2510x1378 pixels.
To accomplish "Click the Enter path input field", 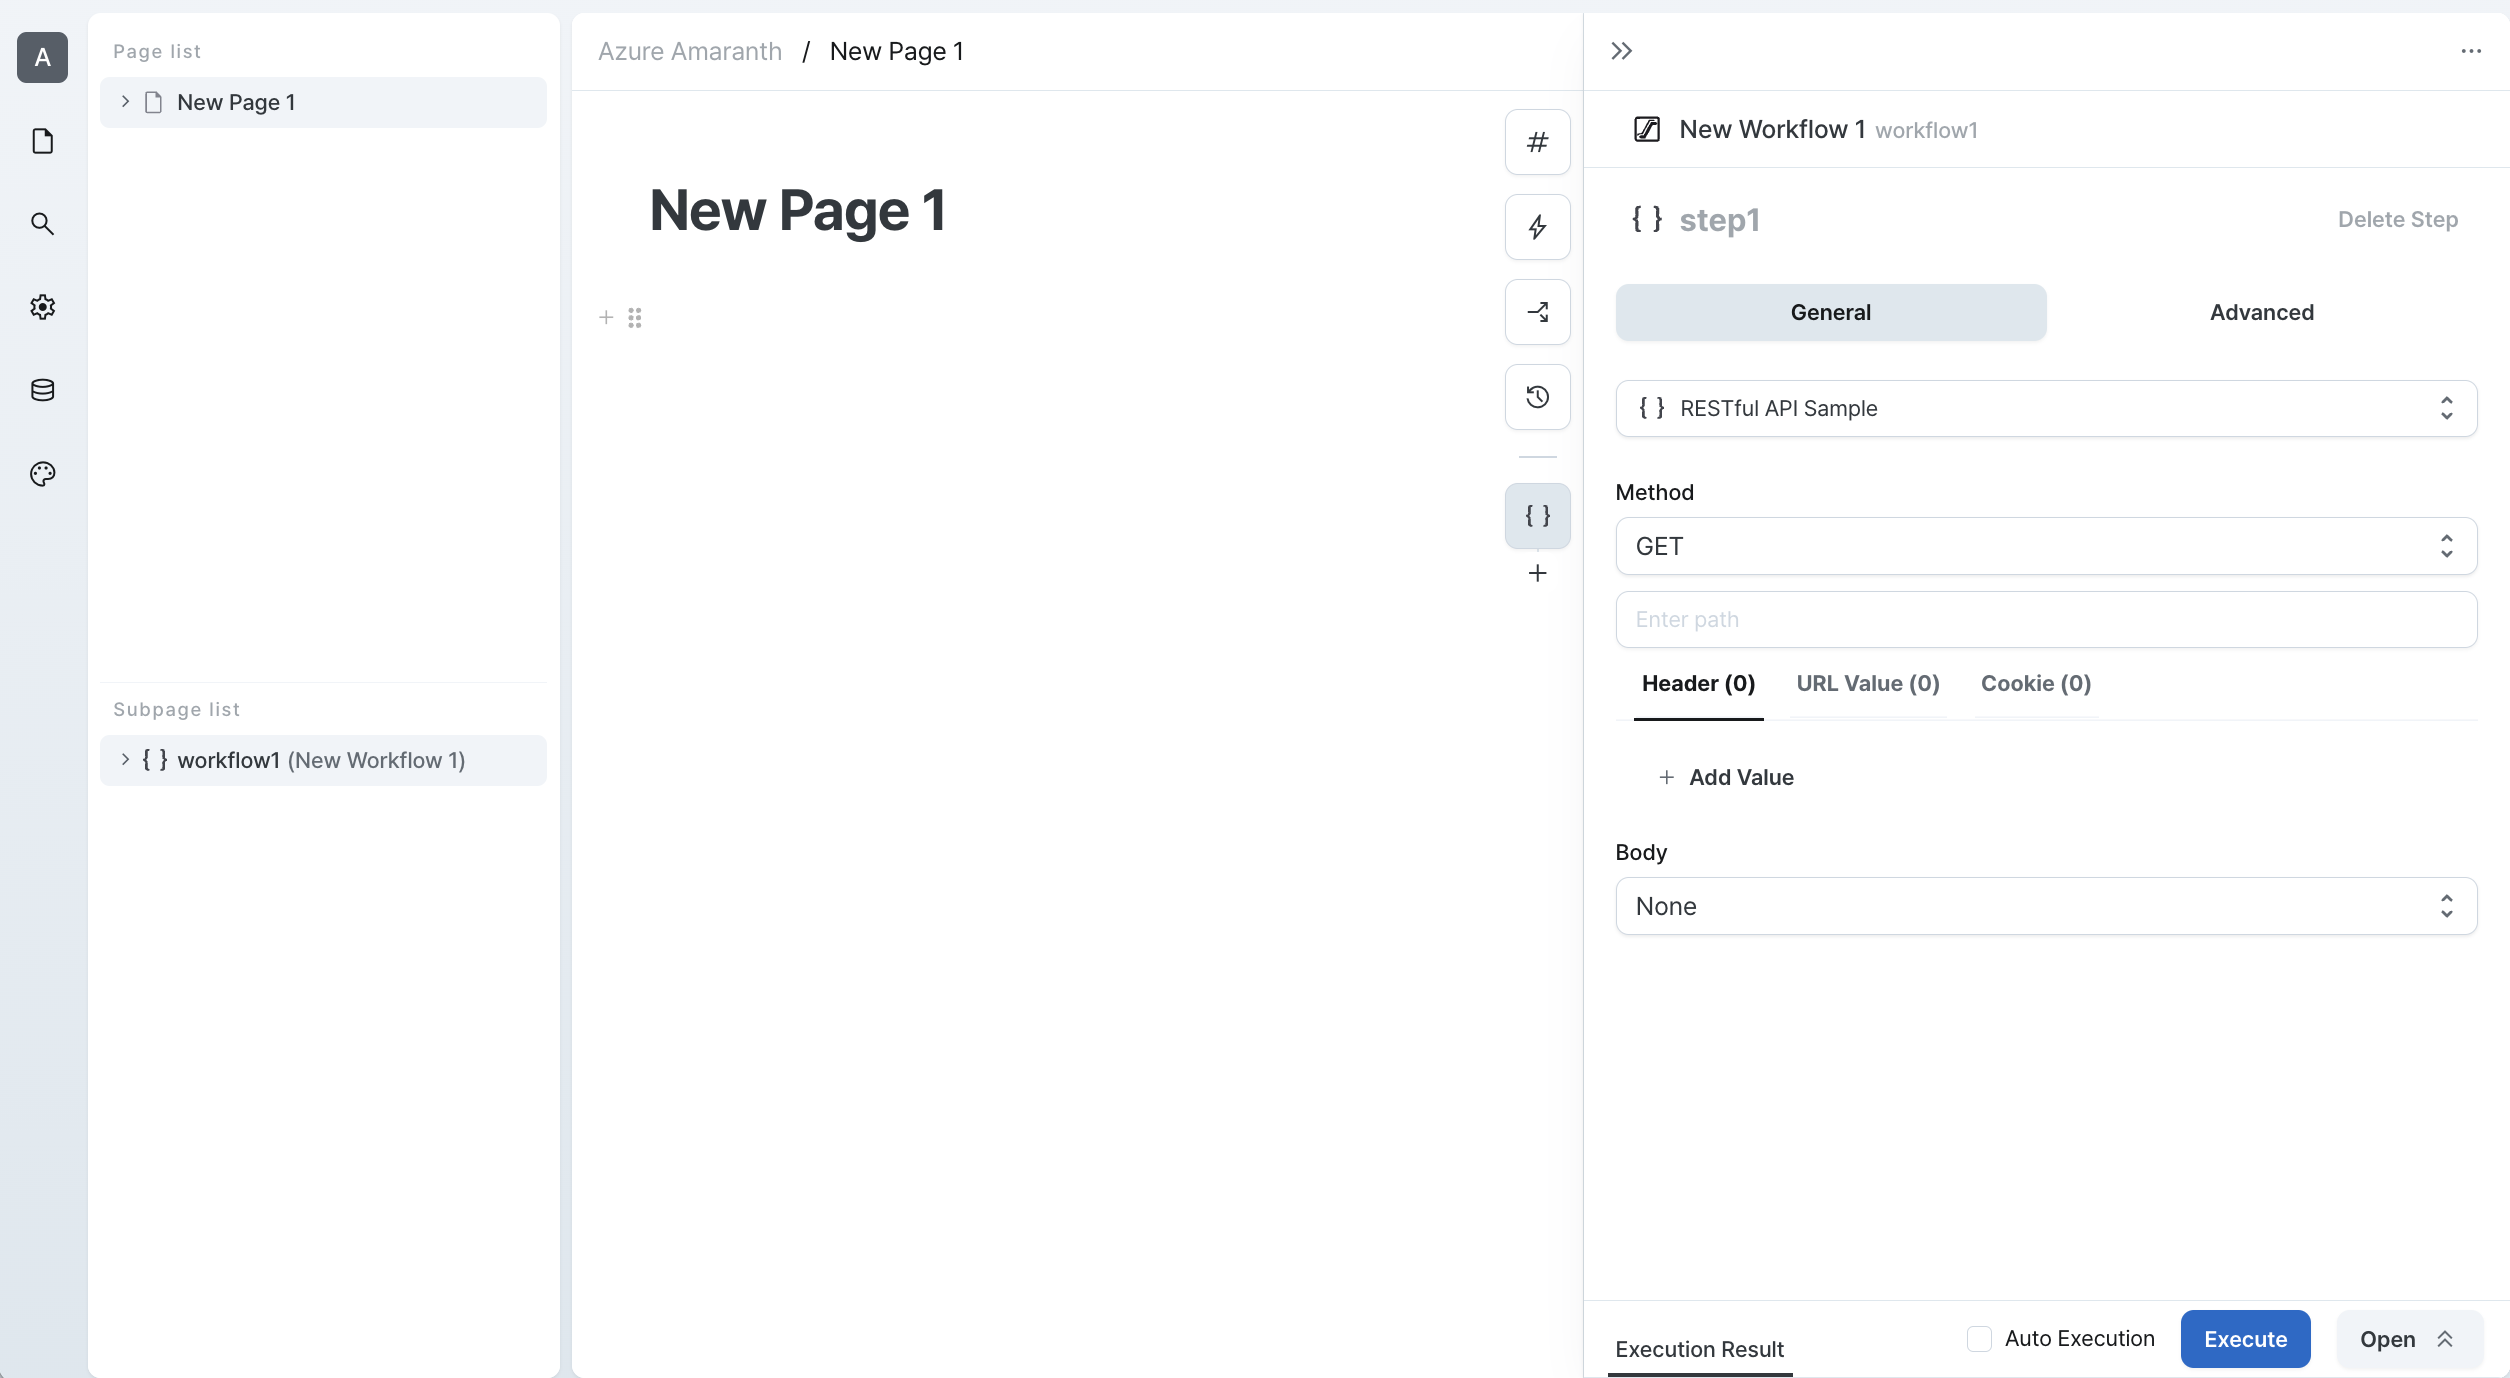I will point(2046,619).
